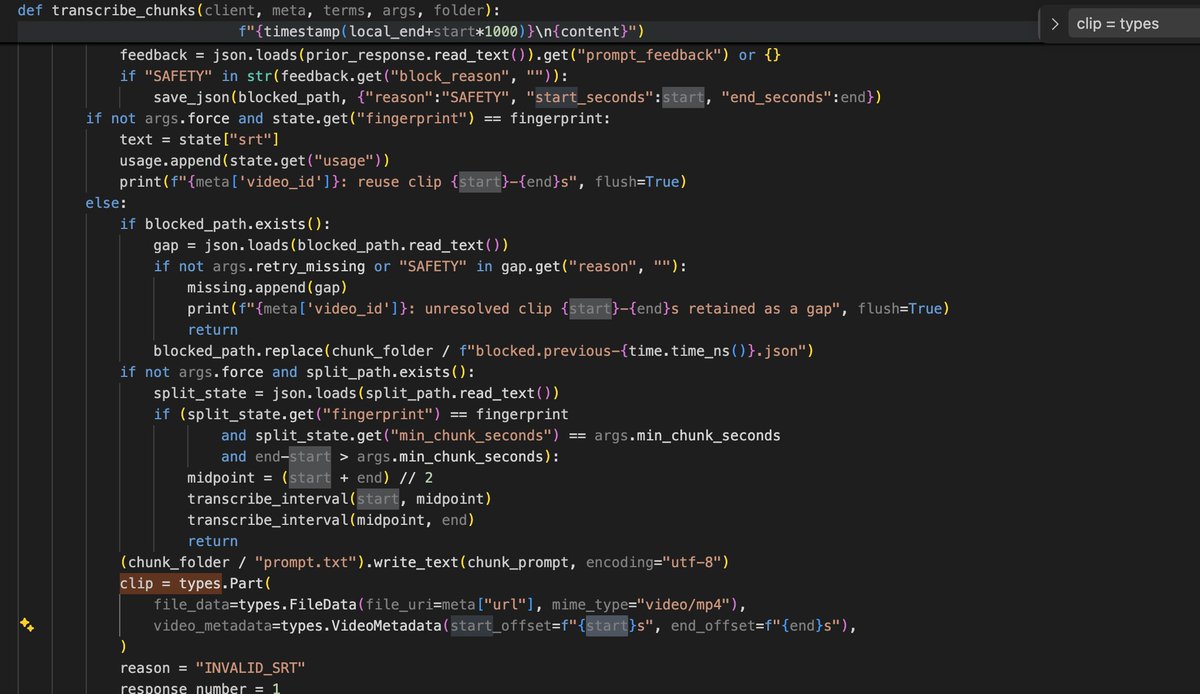The width and height of the screenshot is (1200, 694).
Task: Expand the find widget's toggle replace chevron
Action: [1055, 24]
